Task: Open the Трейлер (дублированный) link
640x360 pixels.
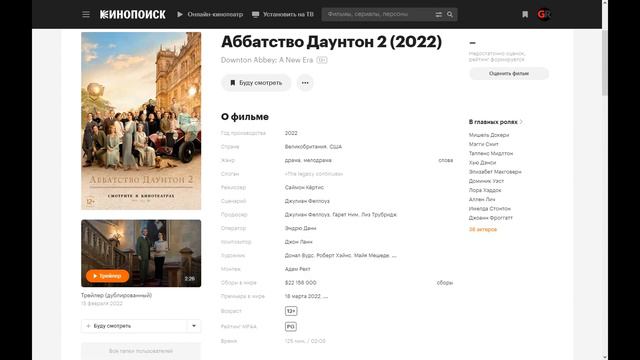Action: click(x=116, y=295)
